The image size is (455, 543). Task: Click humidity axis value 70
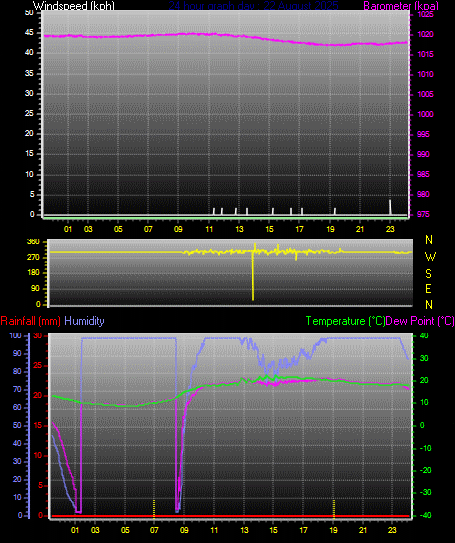pos(17,390)
